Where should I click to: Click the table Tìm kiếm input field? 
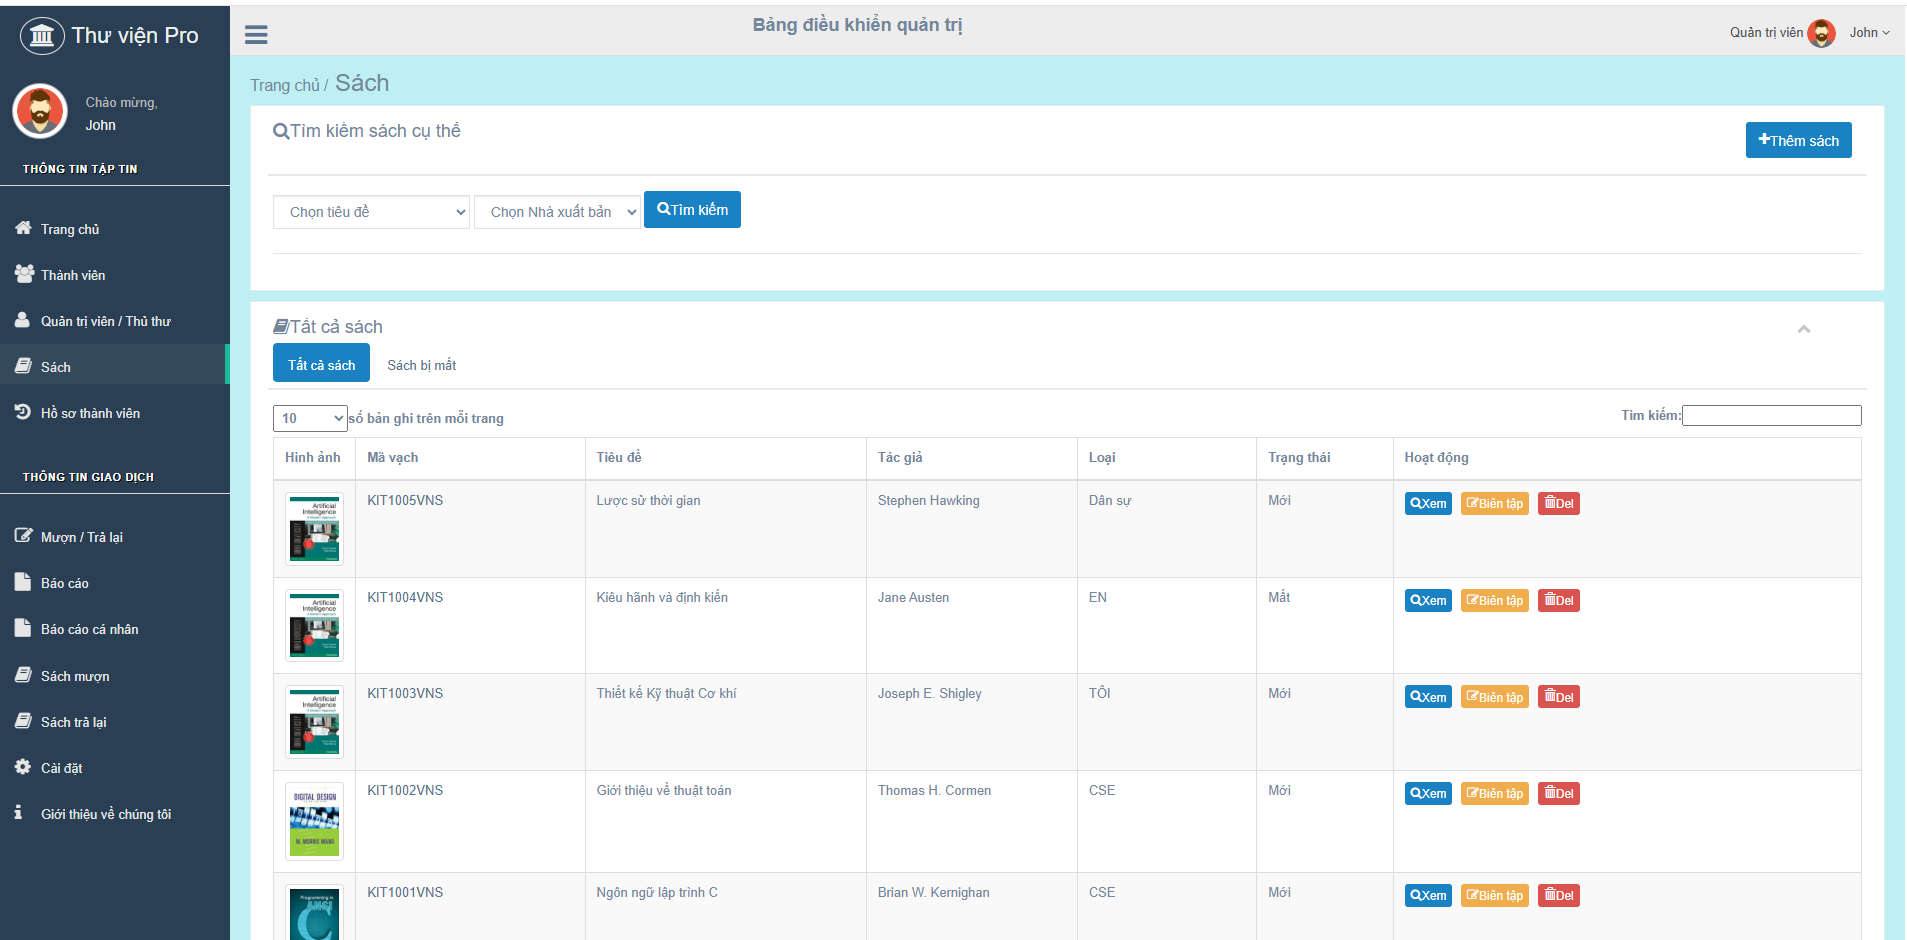point(1771,415)
